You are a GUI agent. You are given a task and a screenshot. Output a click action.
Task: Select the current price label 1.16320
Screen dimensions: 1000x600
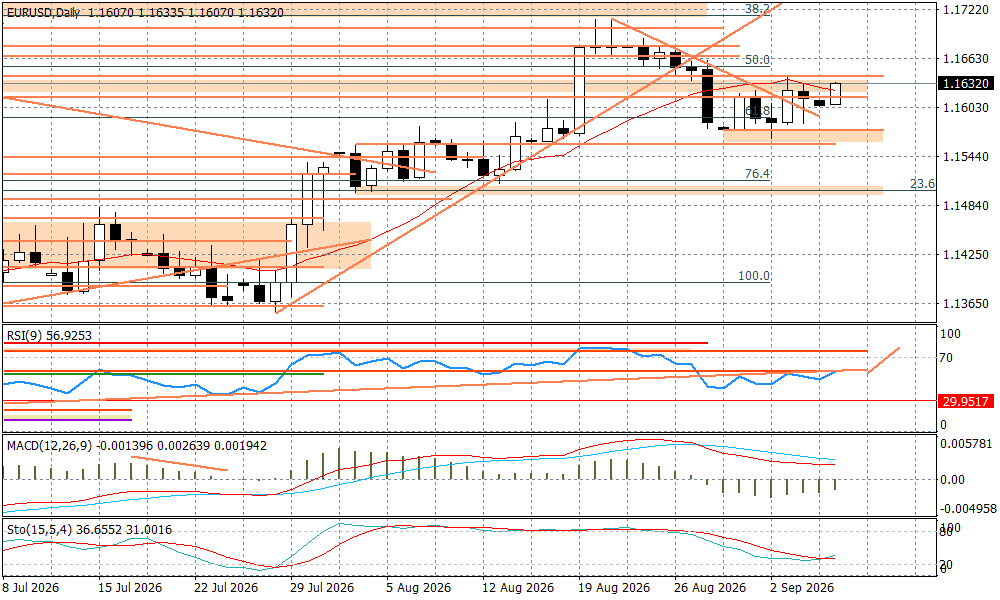coord(966,84)
